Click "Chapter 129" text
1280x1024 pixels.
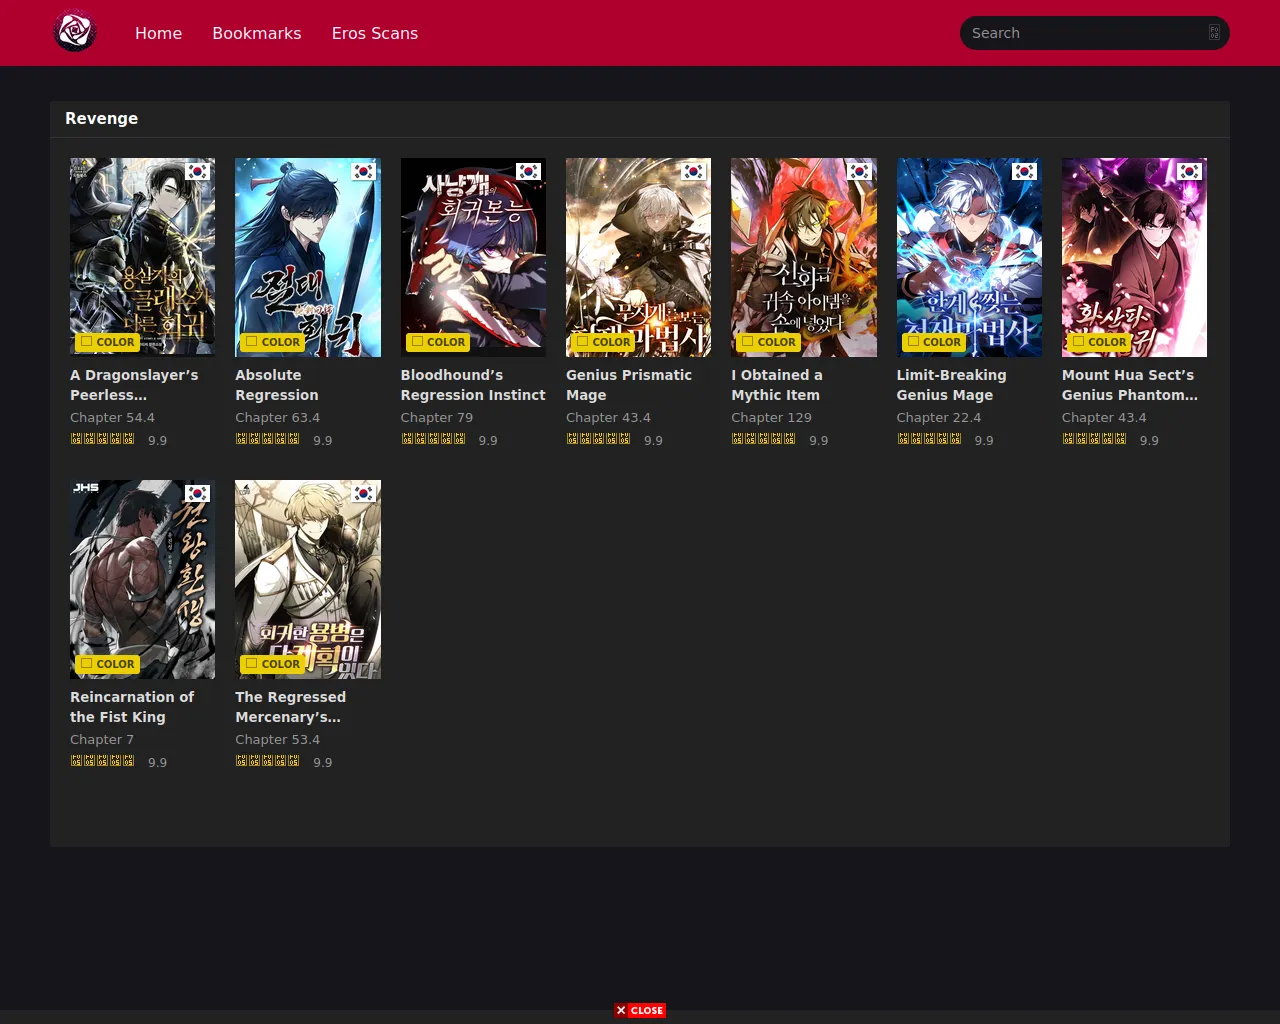coord(771,418)
